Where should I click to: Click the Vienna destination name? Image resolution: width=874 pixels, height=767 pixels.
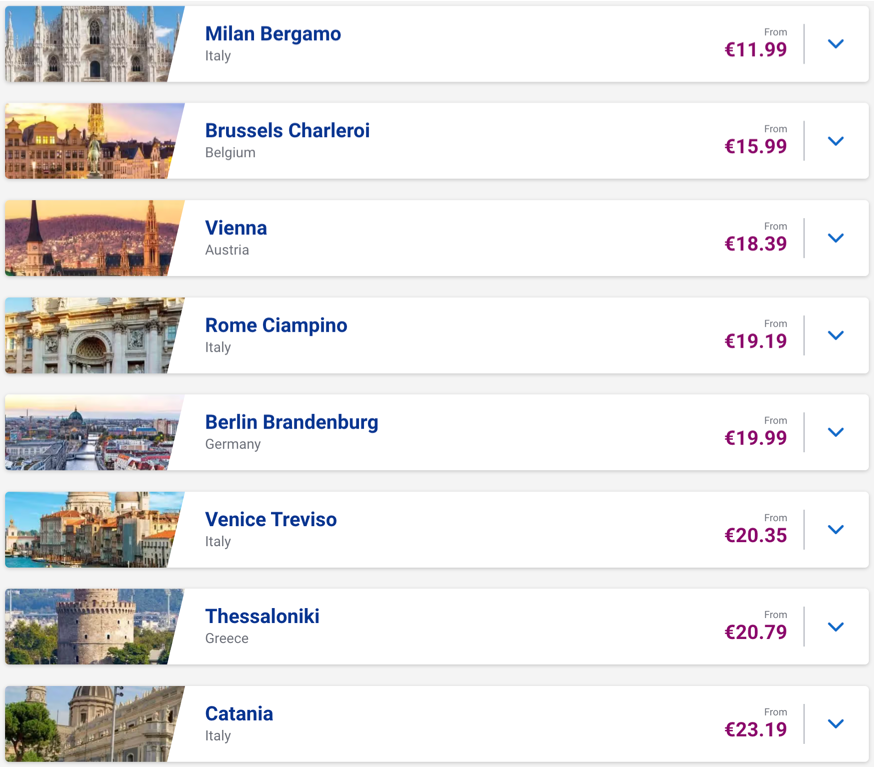(236, 227)
